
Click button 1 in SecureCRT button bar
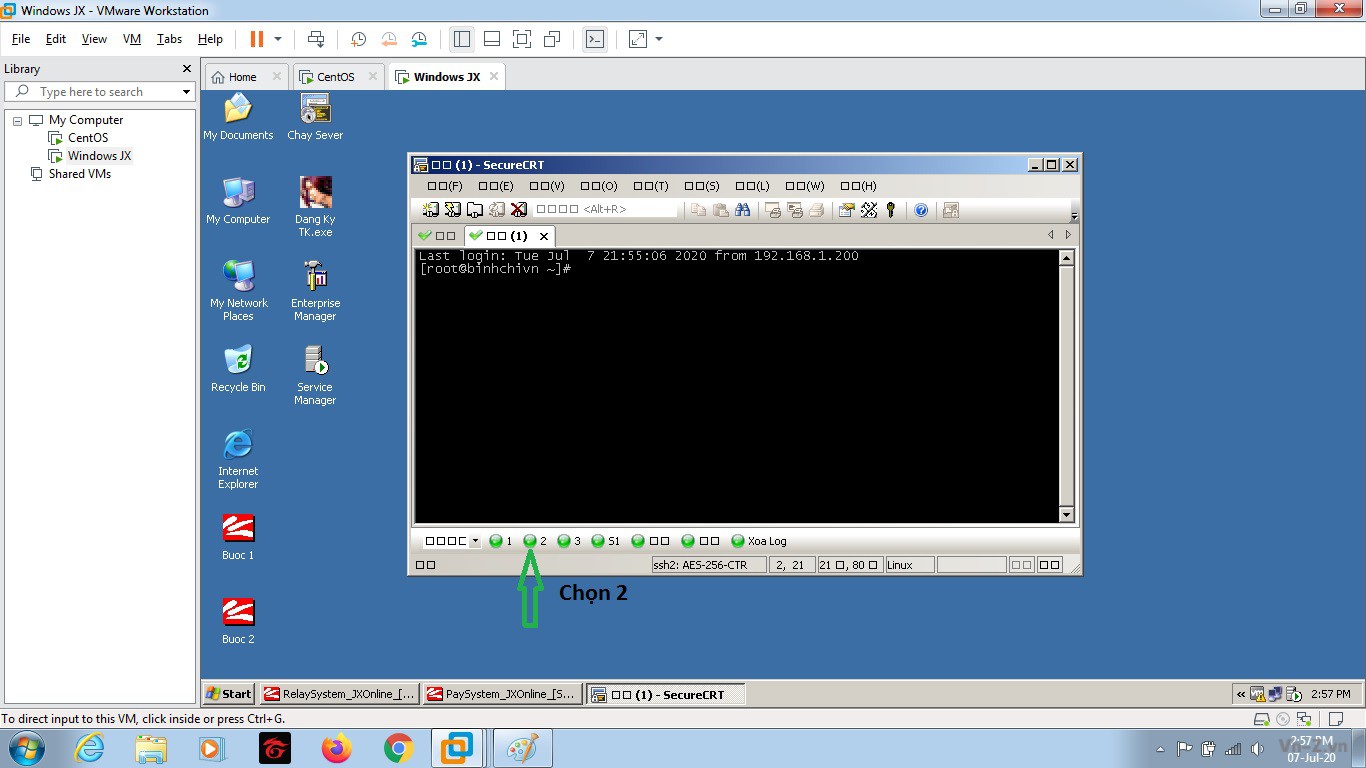coord(500,541)
